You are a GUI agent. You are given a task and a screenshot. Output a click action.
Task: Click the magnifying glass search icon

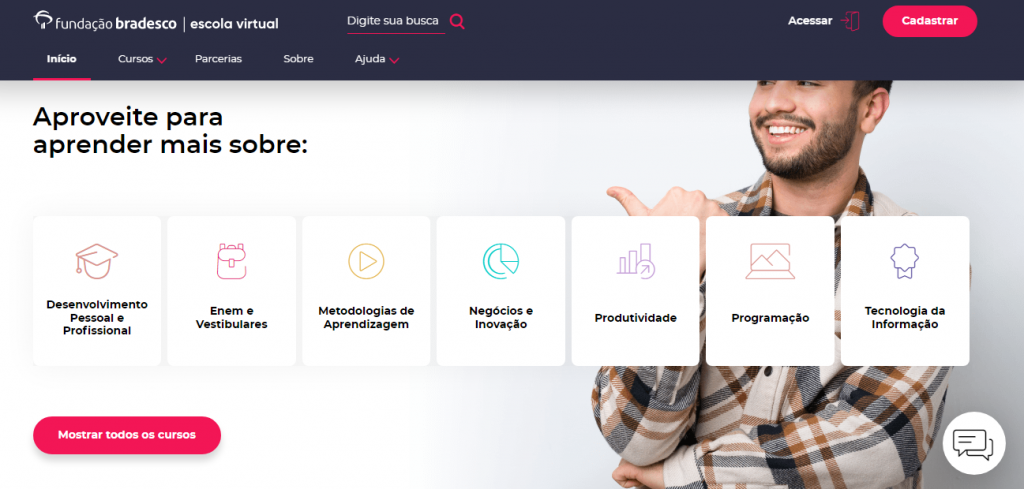457,22
